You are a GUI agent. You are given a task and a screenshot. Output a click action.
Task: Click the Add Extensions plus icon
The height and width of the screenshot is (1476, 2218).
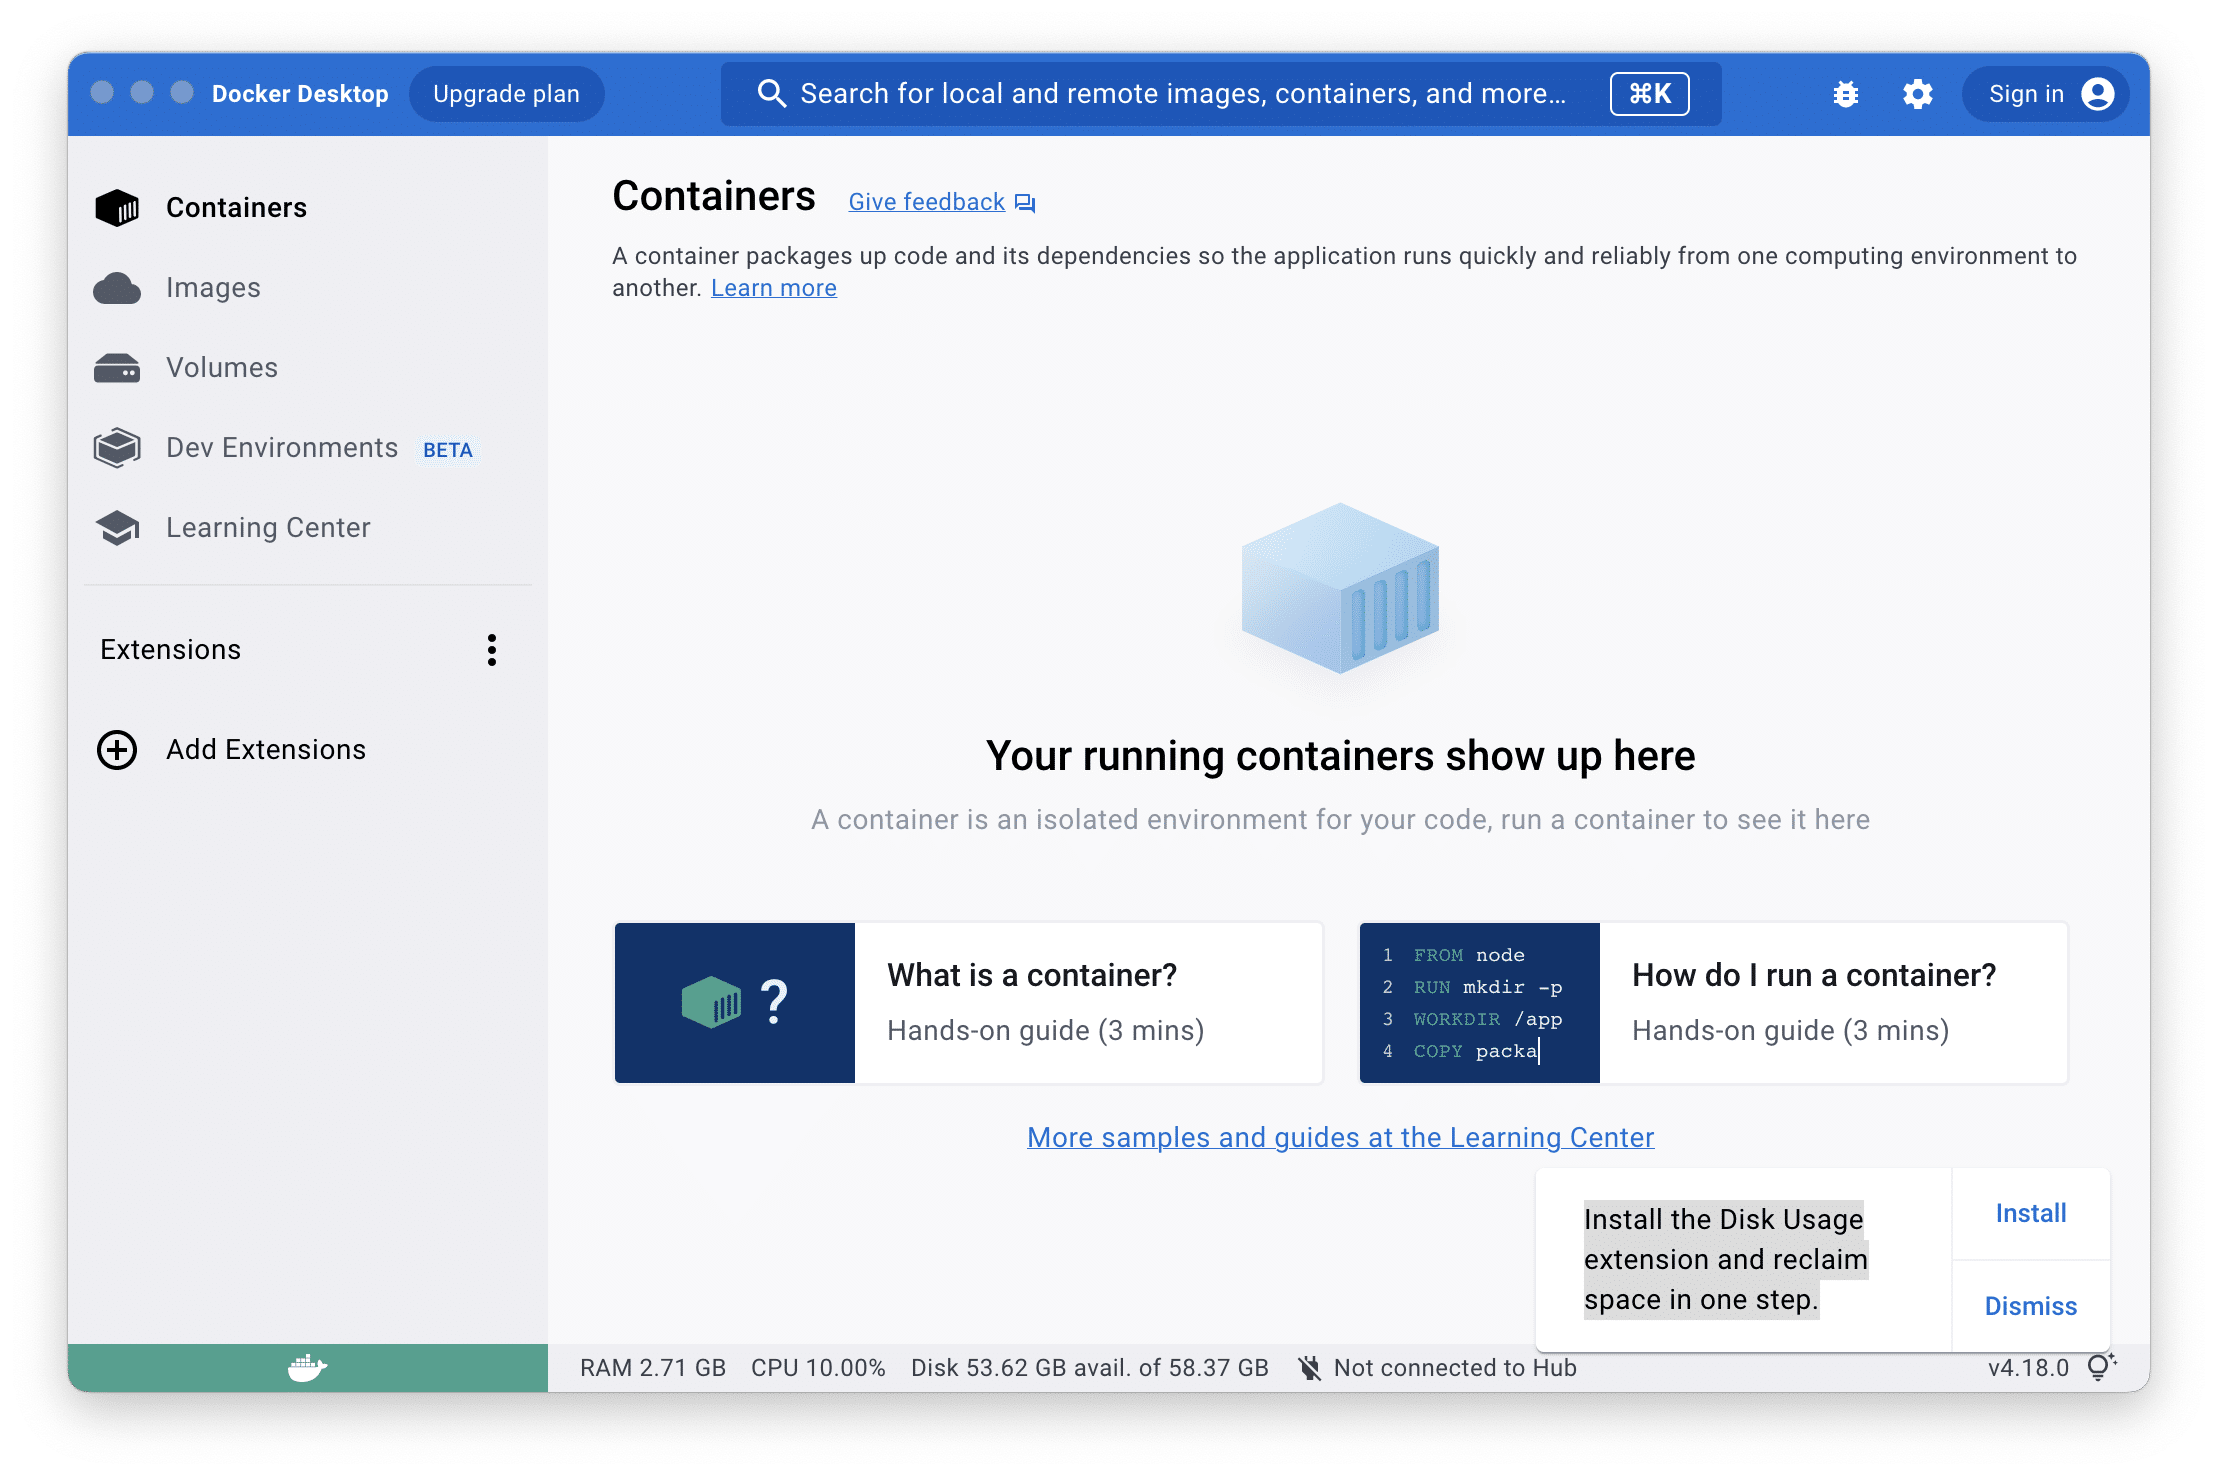click(117, 750)
